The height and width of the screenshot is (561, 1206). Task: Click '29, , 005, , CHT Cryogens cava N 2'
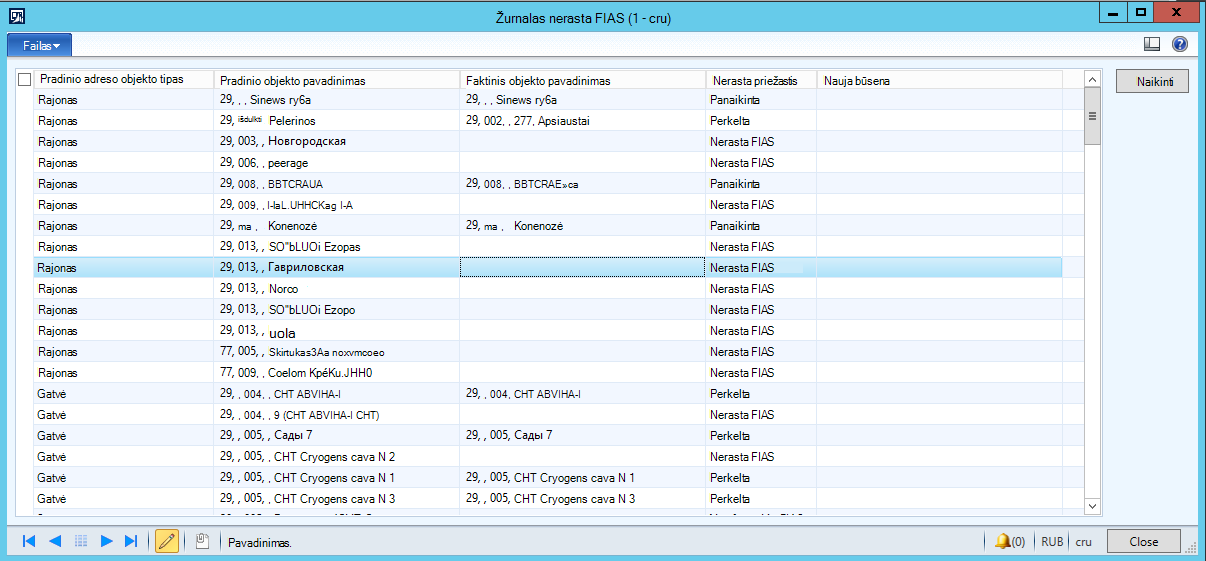337,456
